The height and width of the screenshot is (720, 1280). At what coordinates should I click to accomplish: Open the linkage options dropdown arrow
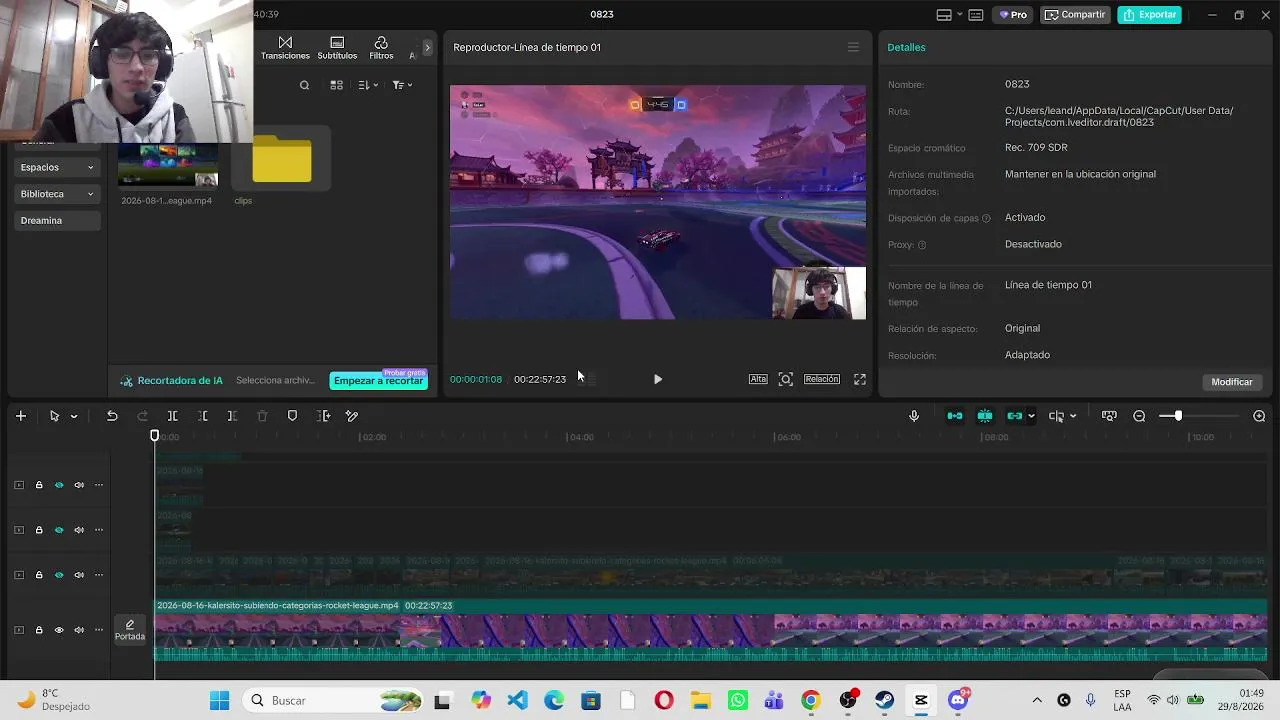tap(1031, 416)
